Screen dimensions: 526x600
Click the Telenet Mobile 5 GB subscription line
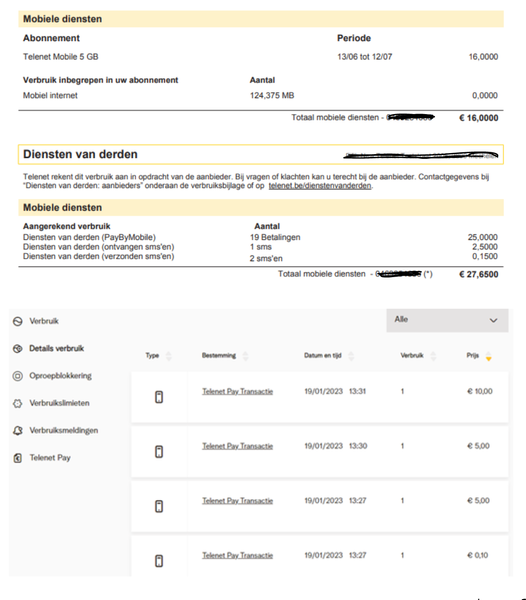click(x=60, y=57)
